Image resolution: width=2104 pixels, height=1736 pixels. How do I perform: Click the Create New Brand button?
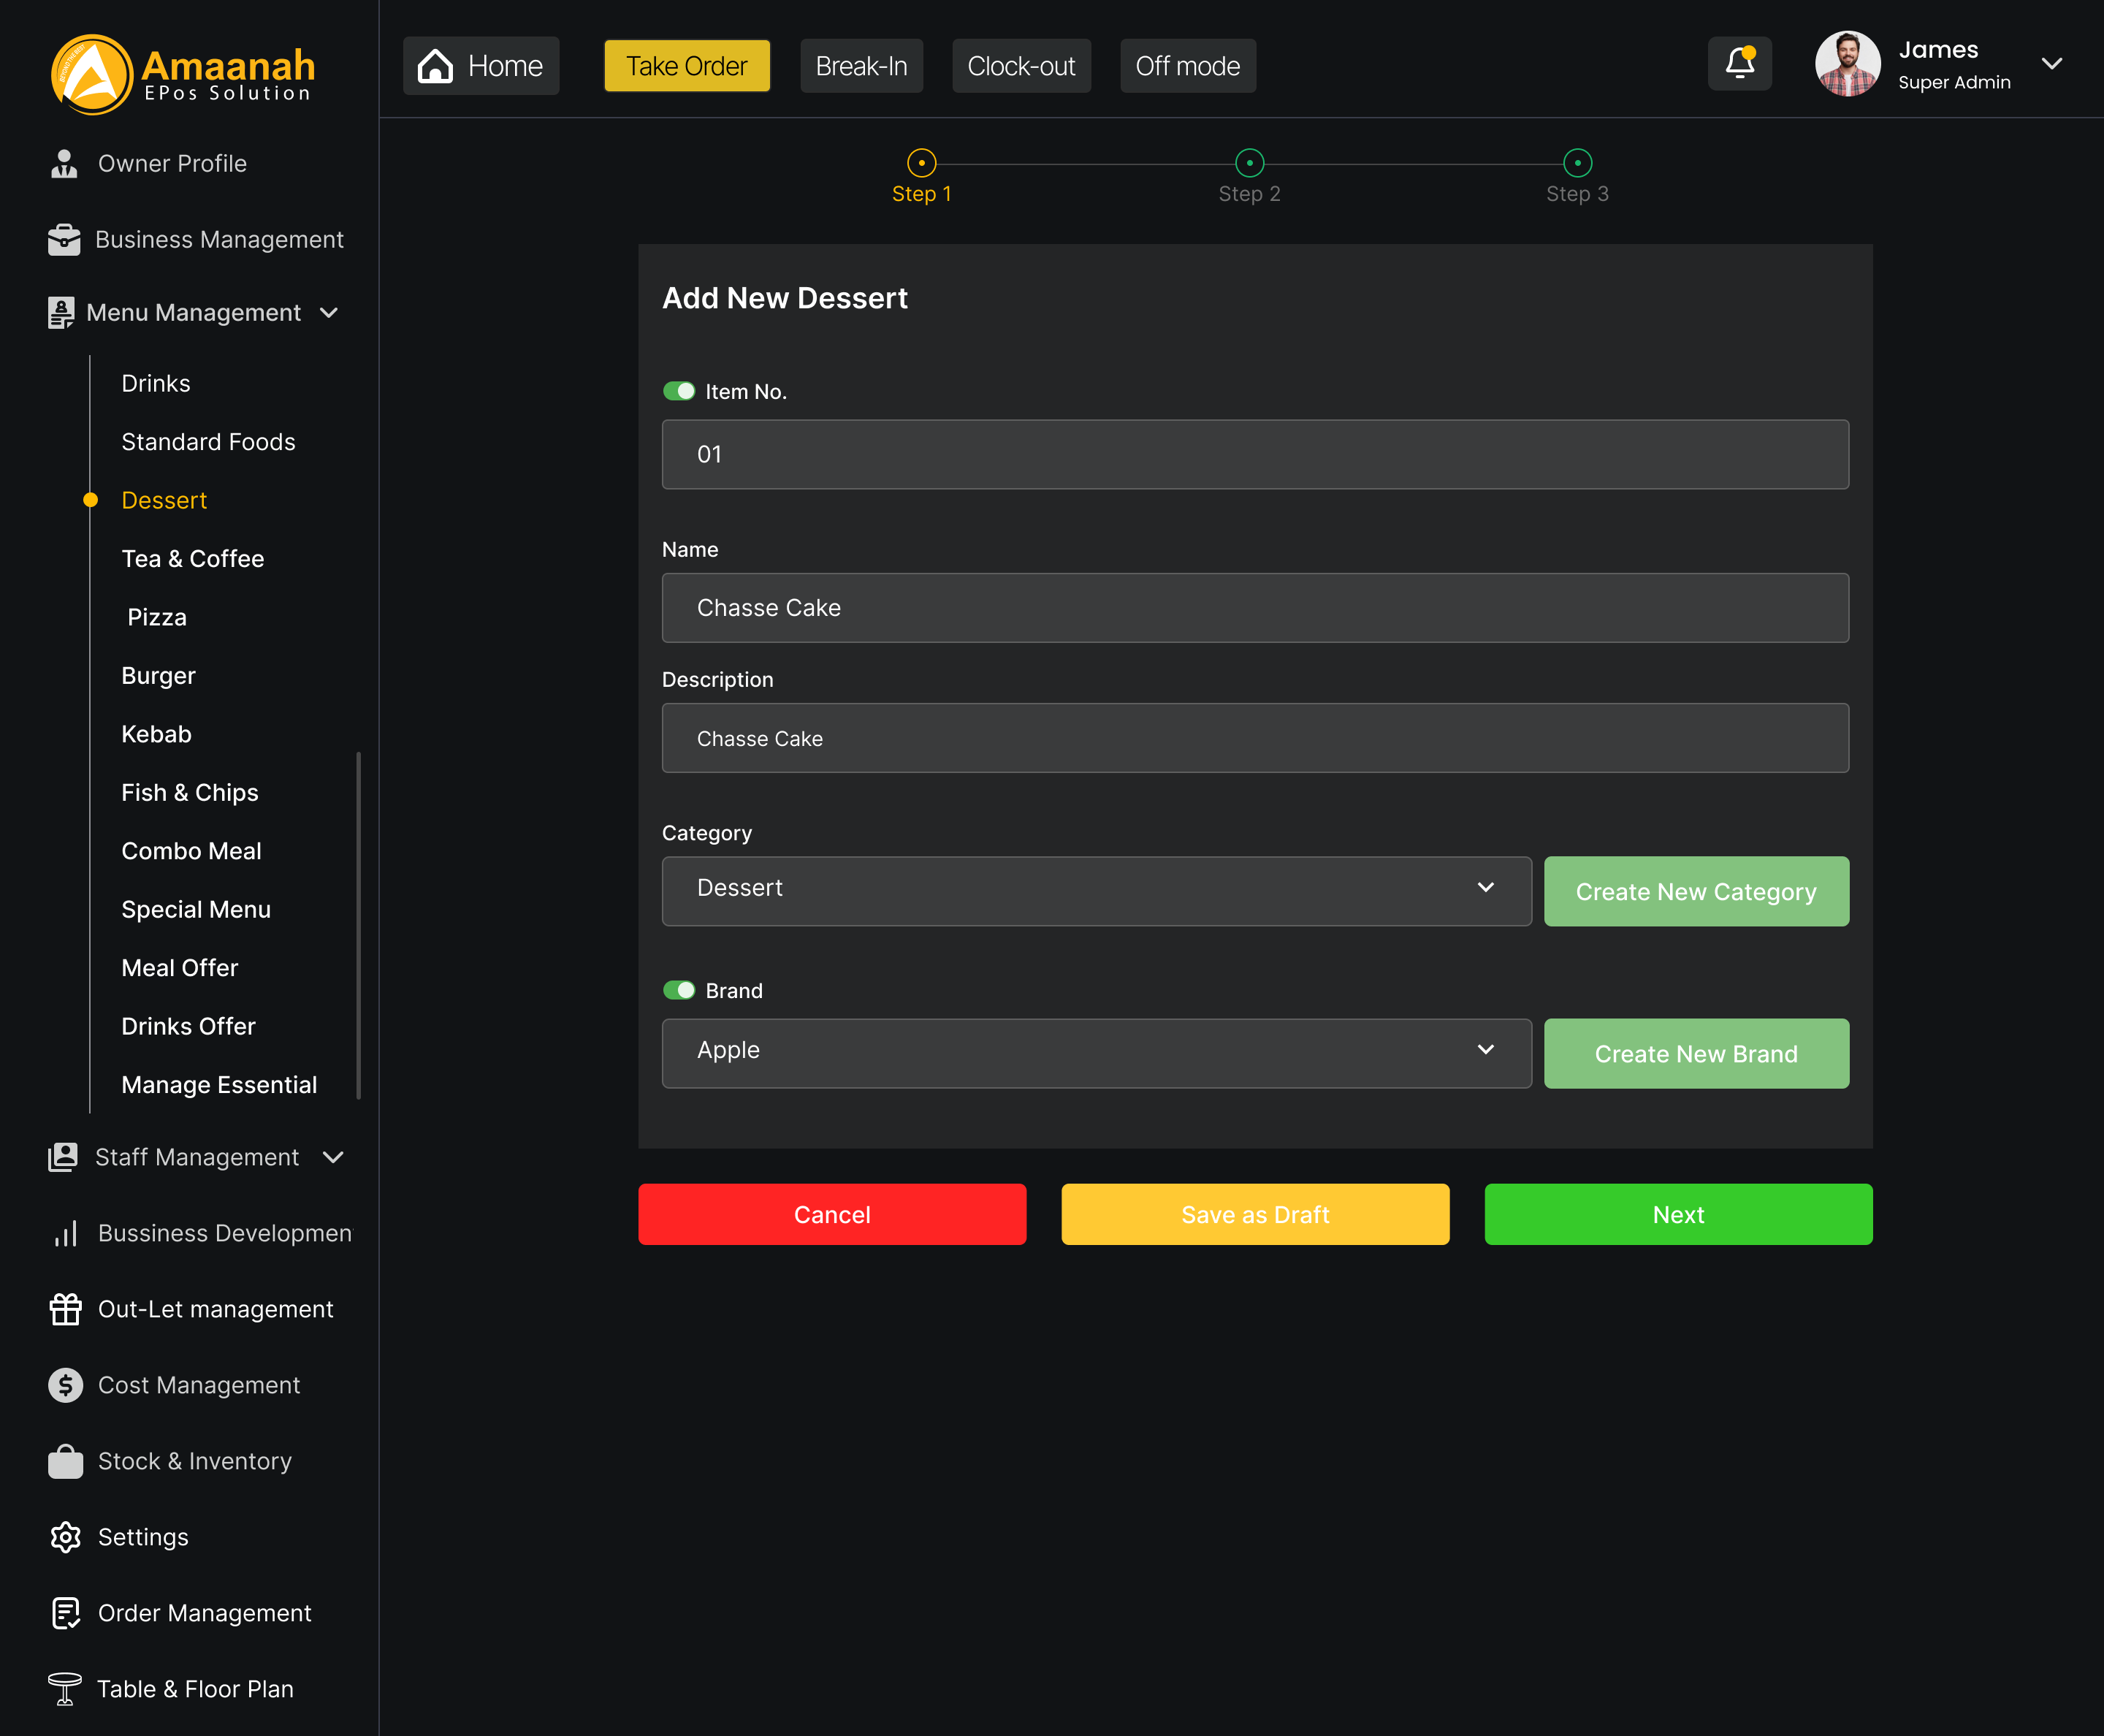1696,1053
